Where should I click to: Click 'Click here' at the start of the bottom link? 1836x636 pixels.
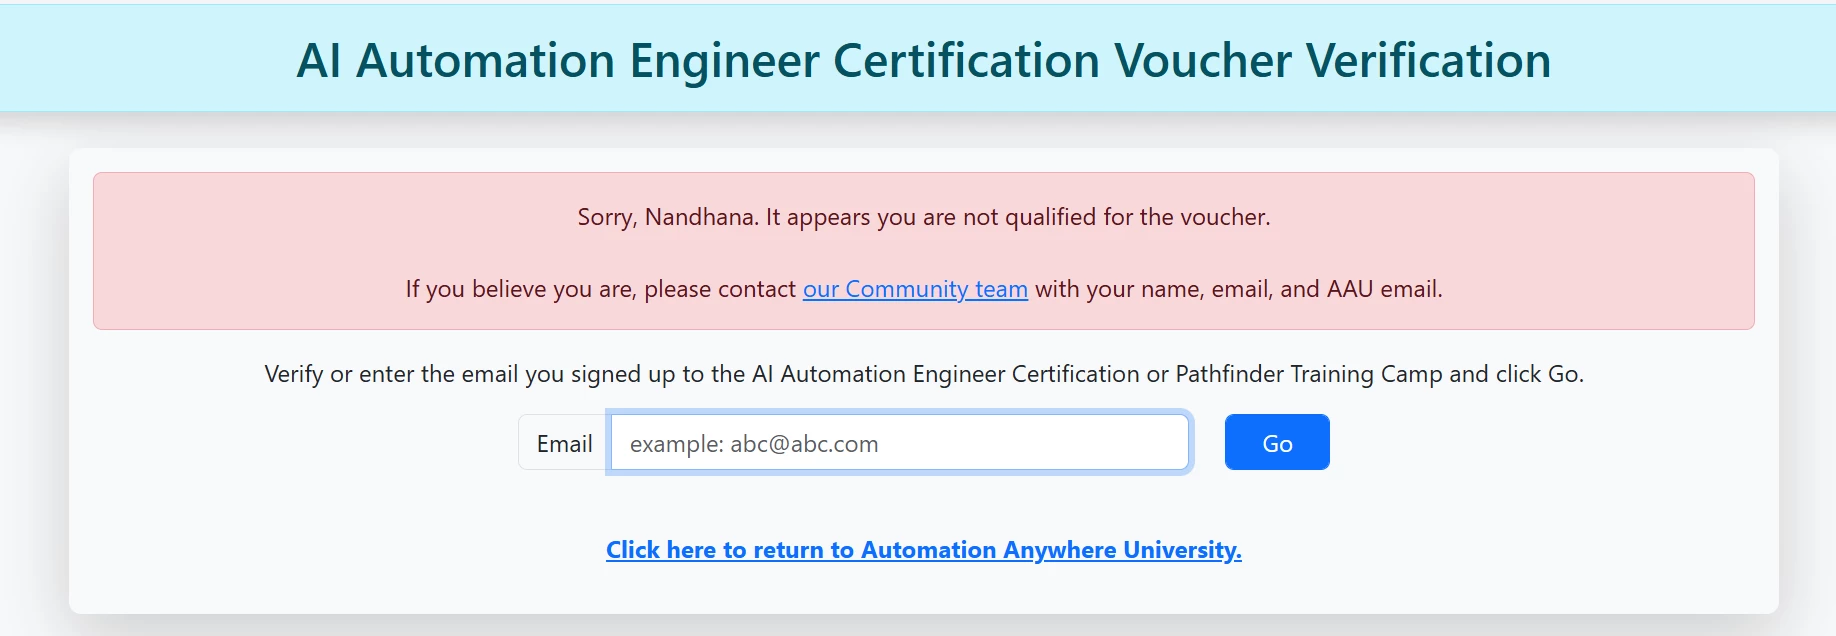coord(661,550)
